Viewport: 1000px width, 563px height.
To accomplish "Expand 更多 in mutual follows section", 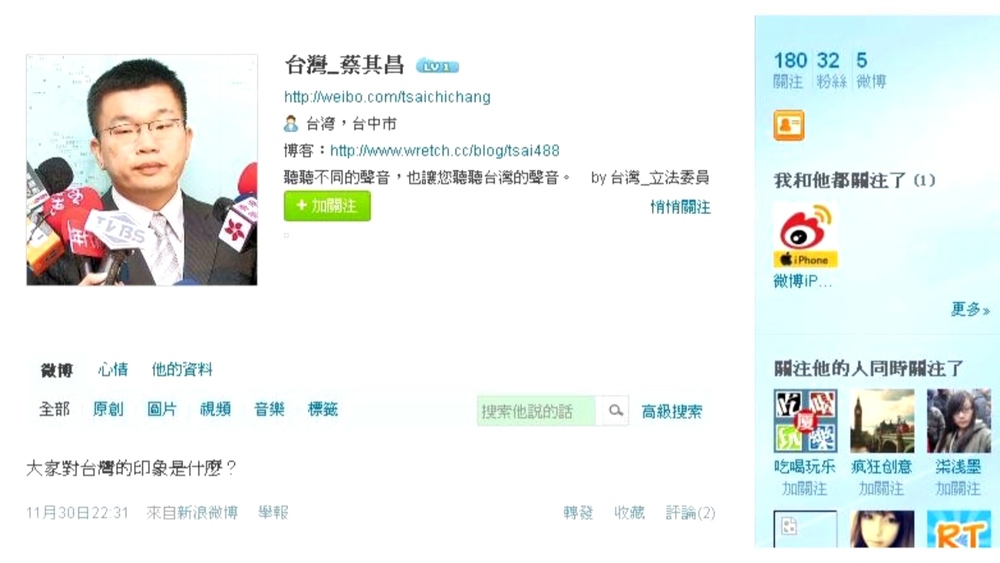I will point(969,309).
